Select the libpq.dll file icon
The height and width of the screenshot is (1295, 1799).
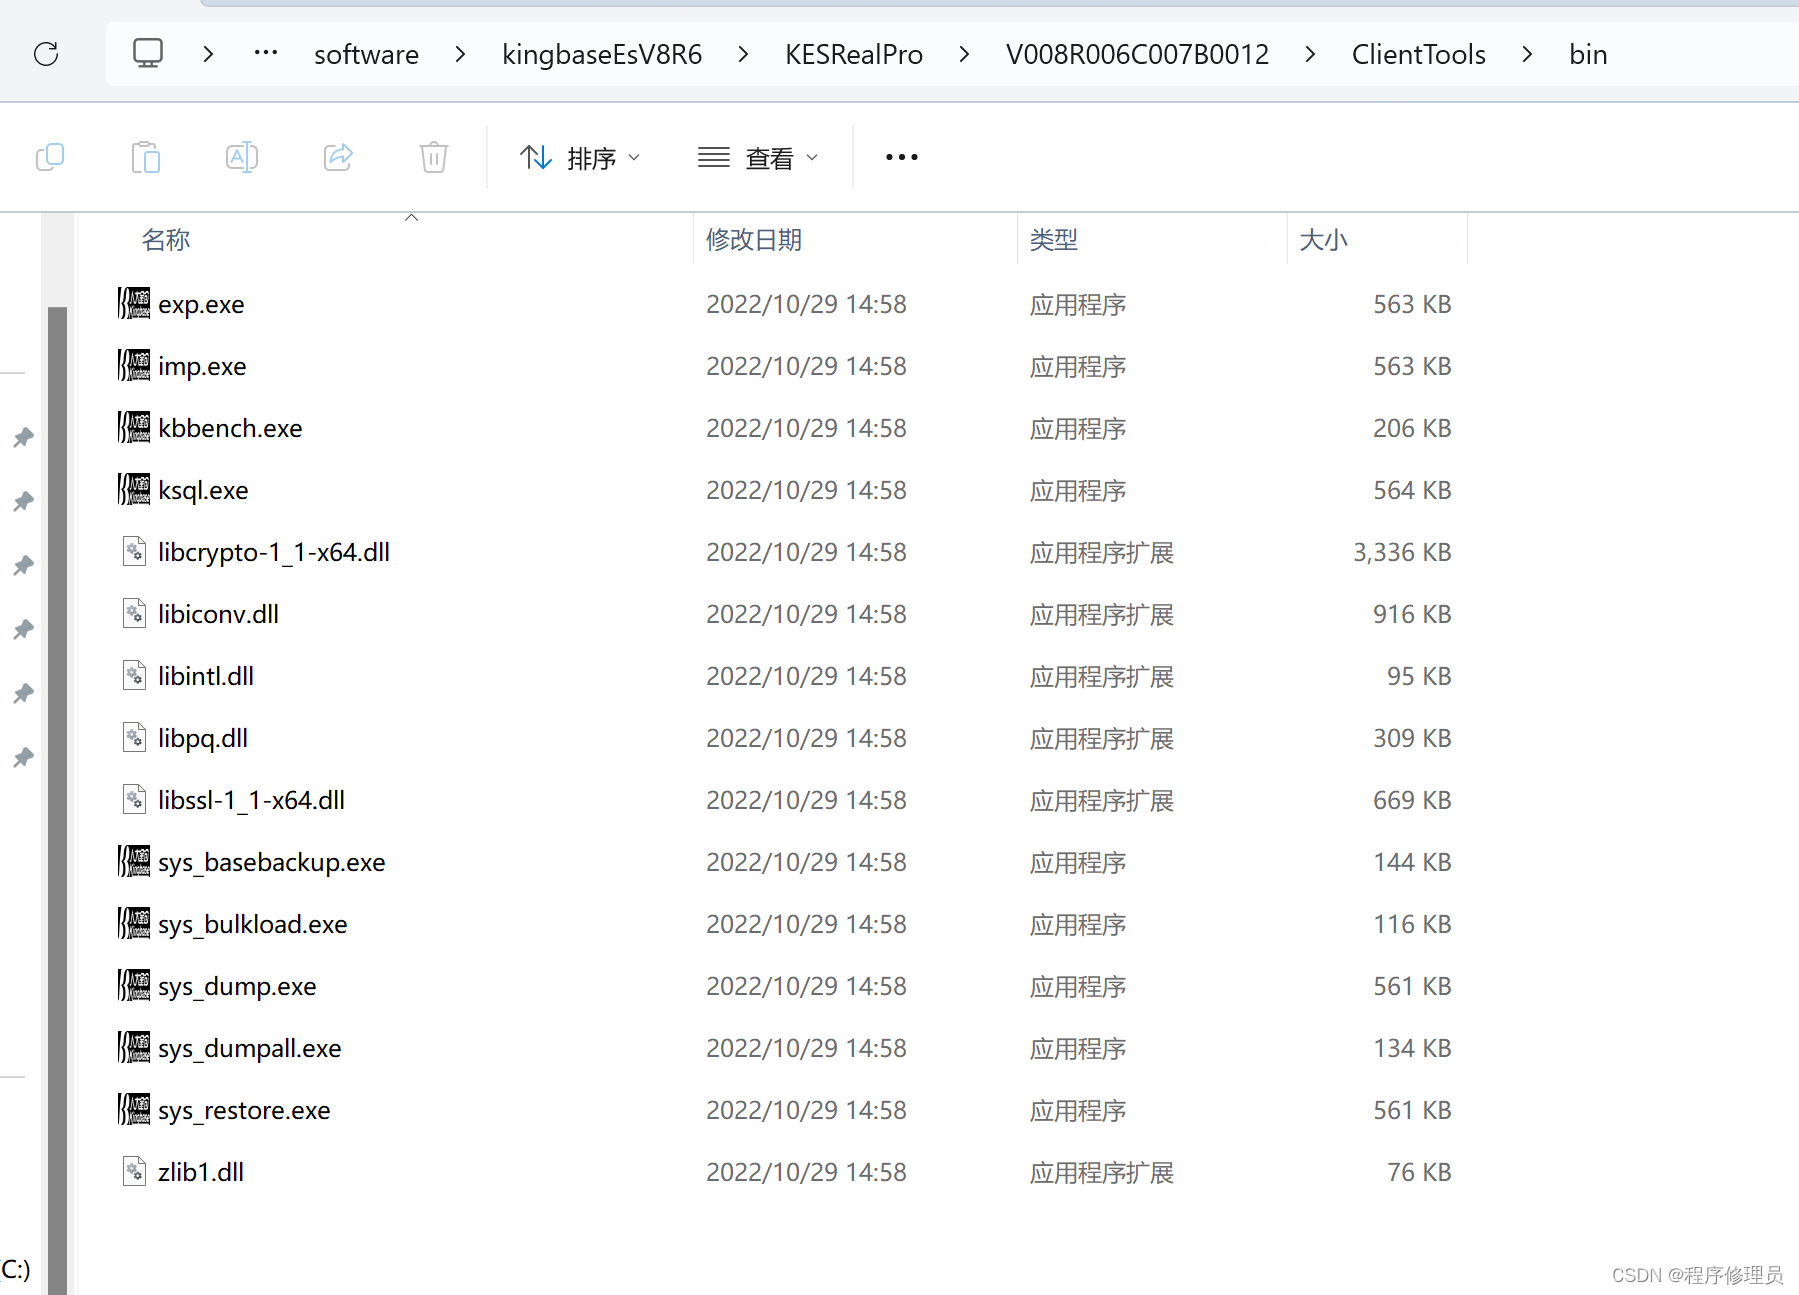[x=134, y=737]
